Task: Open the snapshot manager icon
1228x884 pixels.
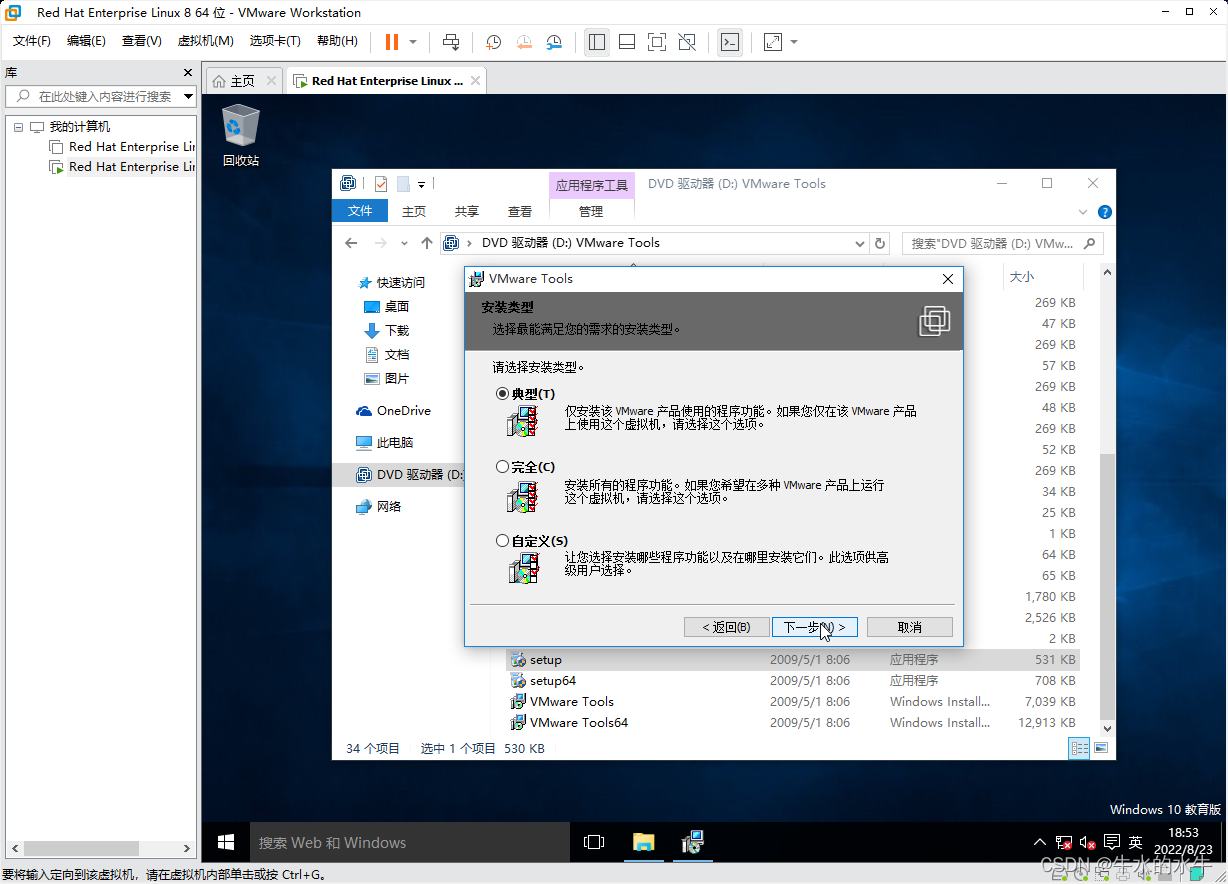Action: (554, 42)
